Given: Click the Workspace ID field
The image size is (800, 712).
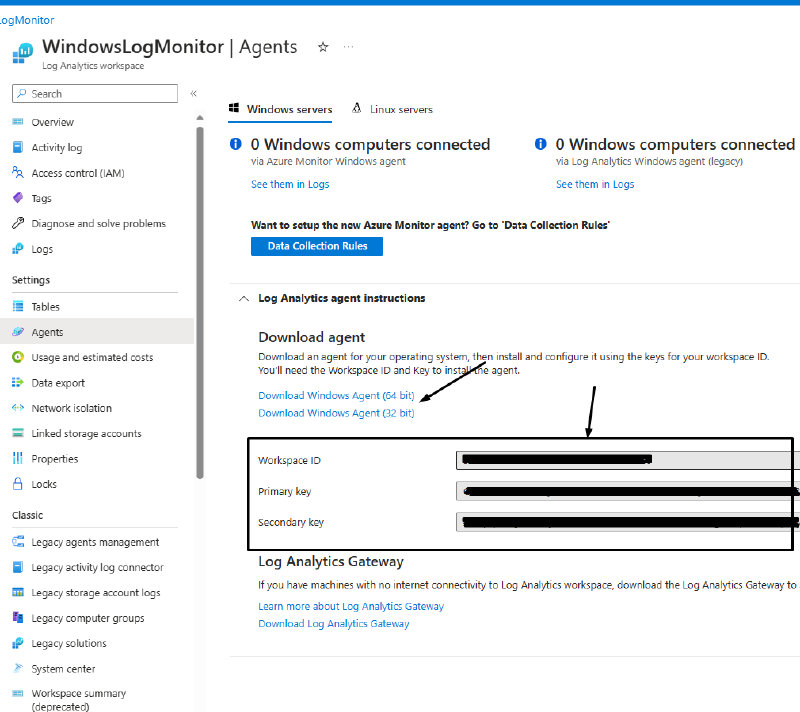Looking at the screenshot, I should pyautogui.click(x=627, y=460).
